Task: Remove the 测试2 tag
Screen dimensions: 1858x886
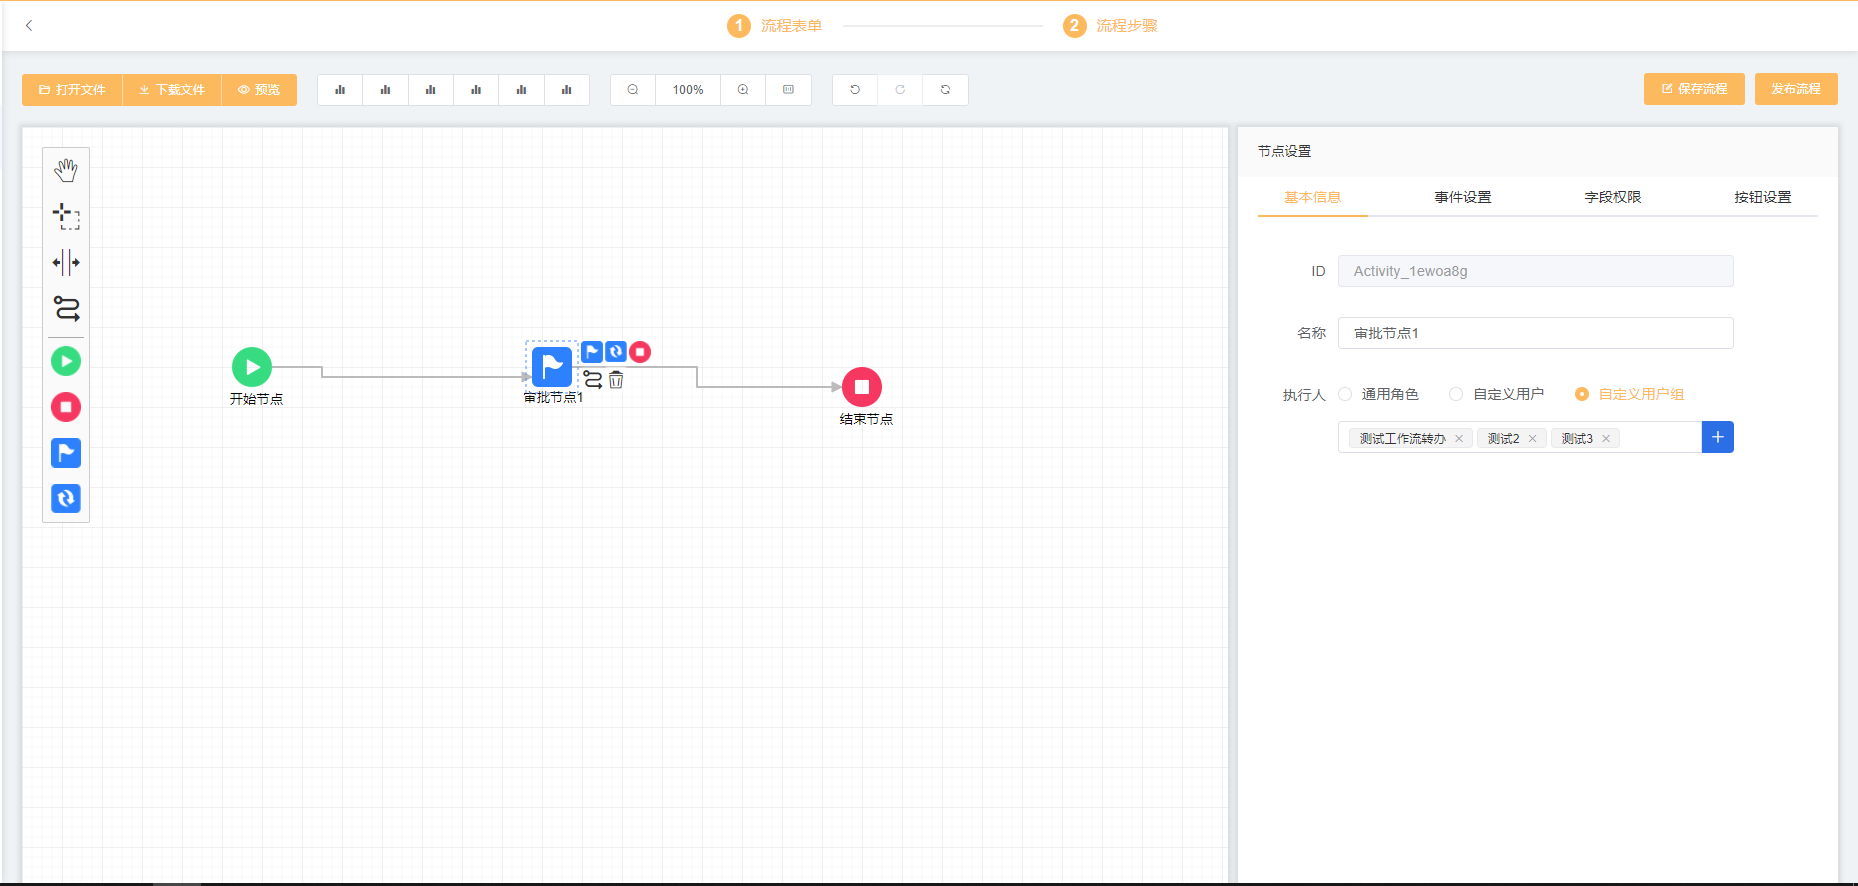Action: pyautogui.click(x=1532, y=439)
